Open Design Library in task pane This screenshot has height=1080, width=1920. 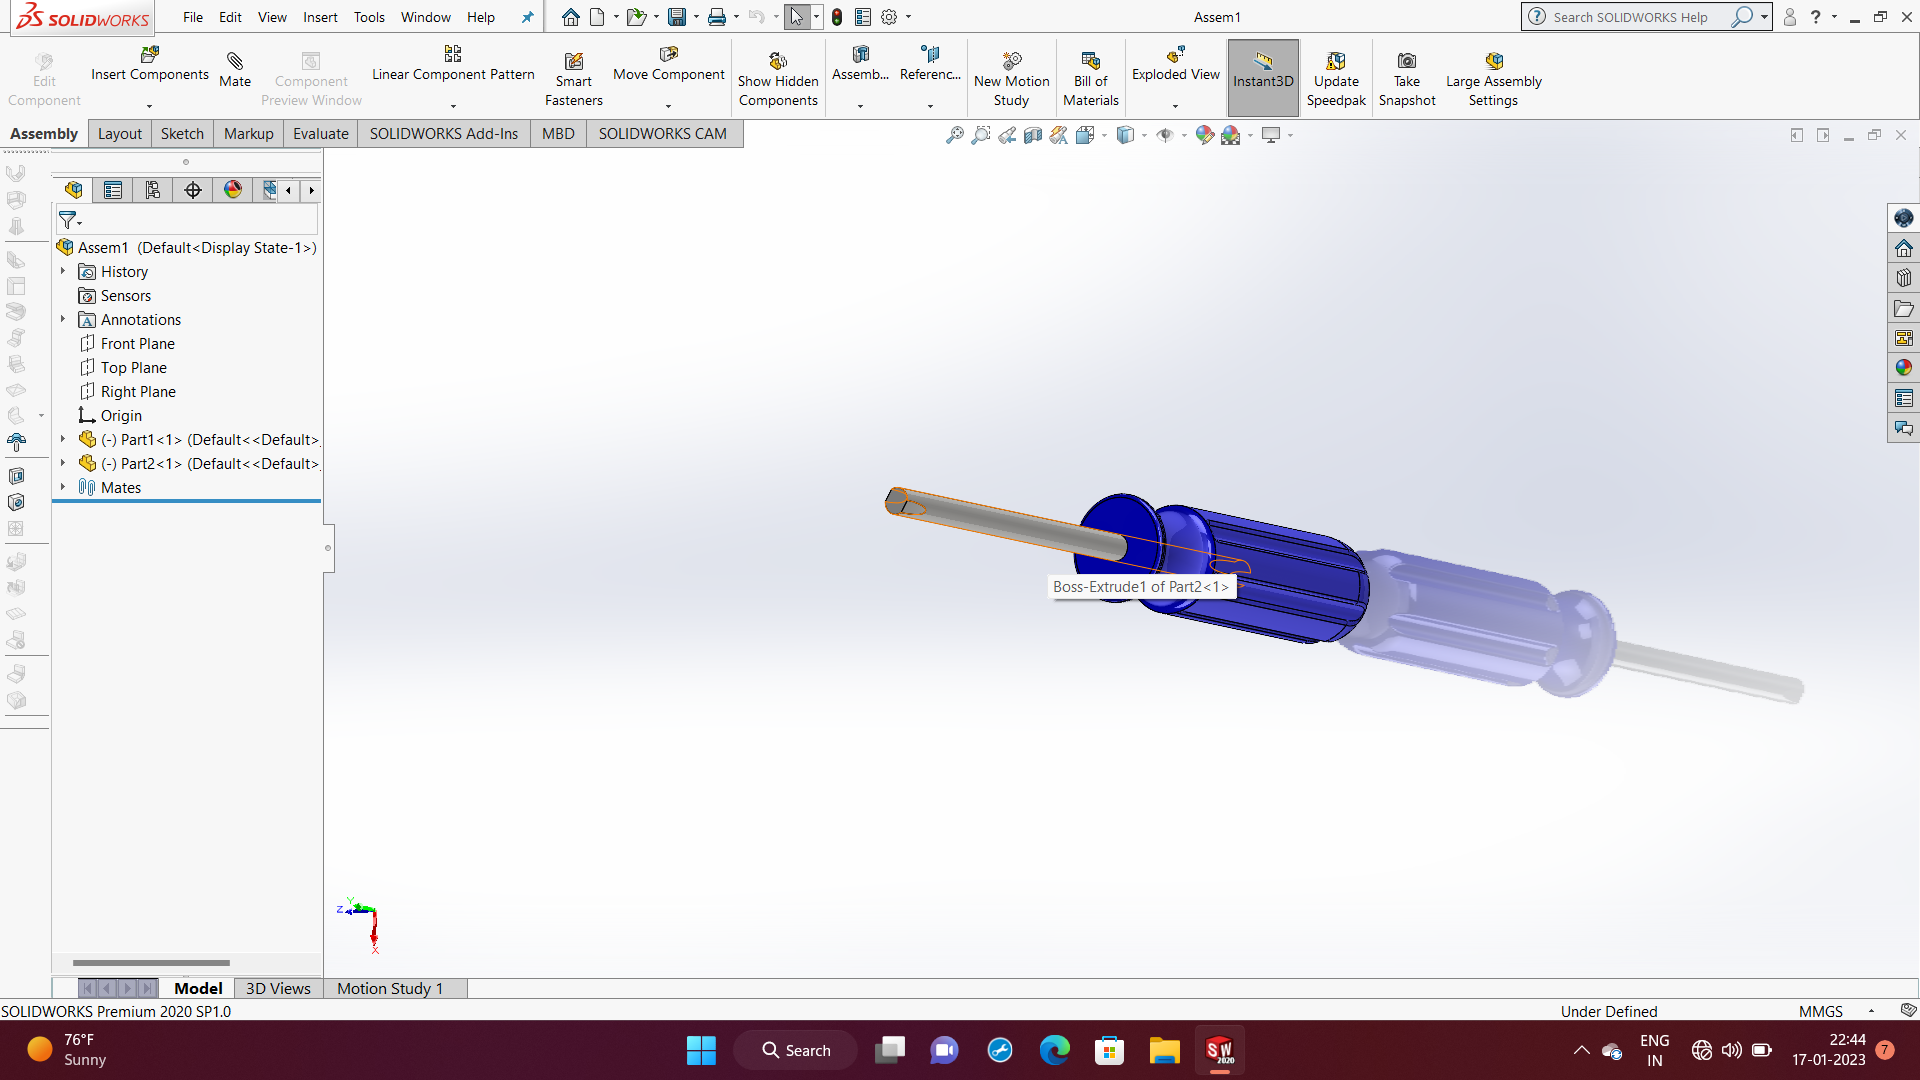click(x=1903, y=278)
